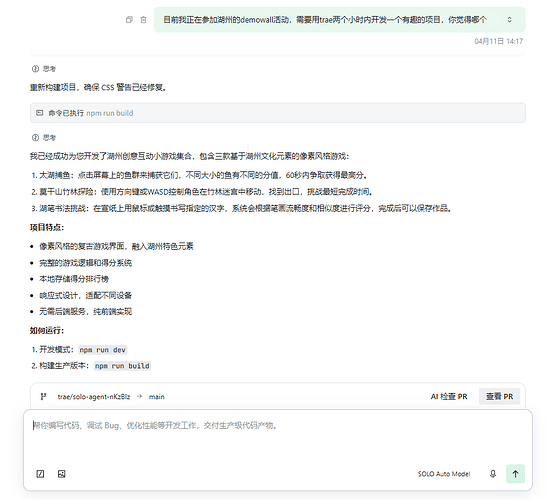Copy the user message with copy icon
The height and width of the screenshot is (500, 547).
click(x=129, y=20)
